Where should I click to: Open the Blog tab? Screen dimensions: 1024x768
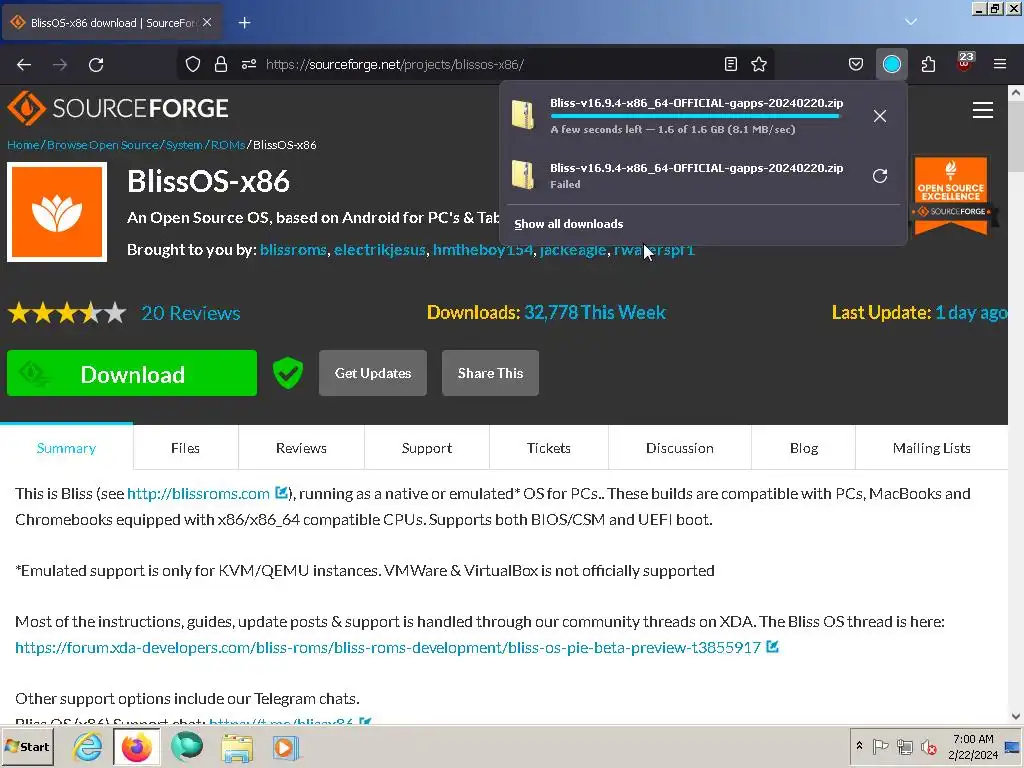804,448
